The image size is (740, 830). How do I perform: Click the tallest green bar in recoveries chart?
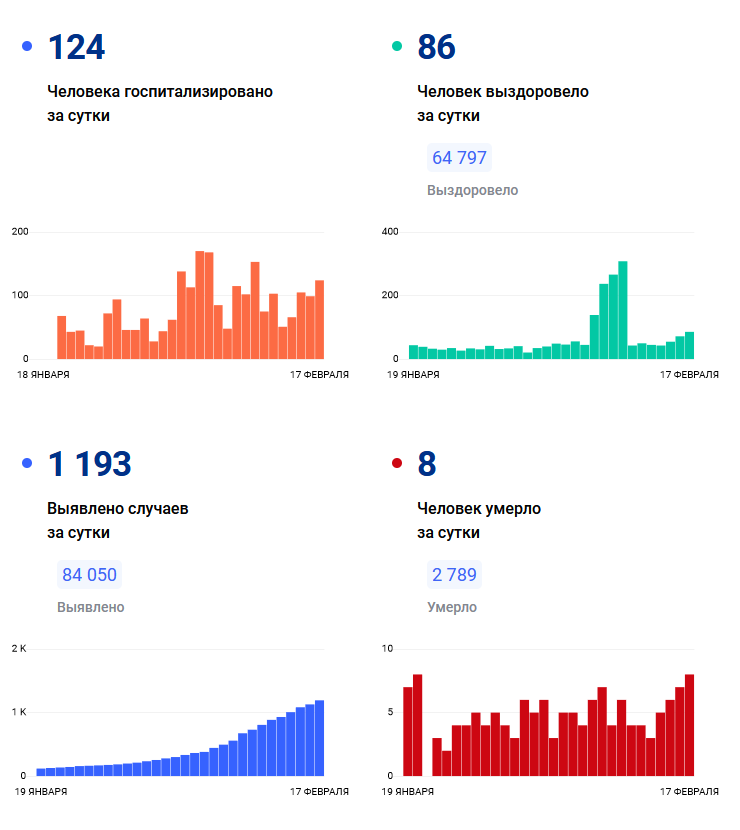[x=622, y=310]
